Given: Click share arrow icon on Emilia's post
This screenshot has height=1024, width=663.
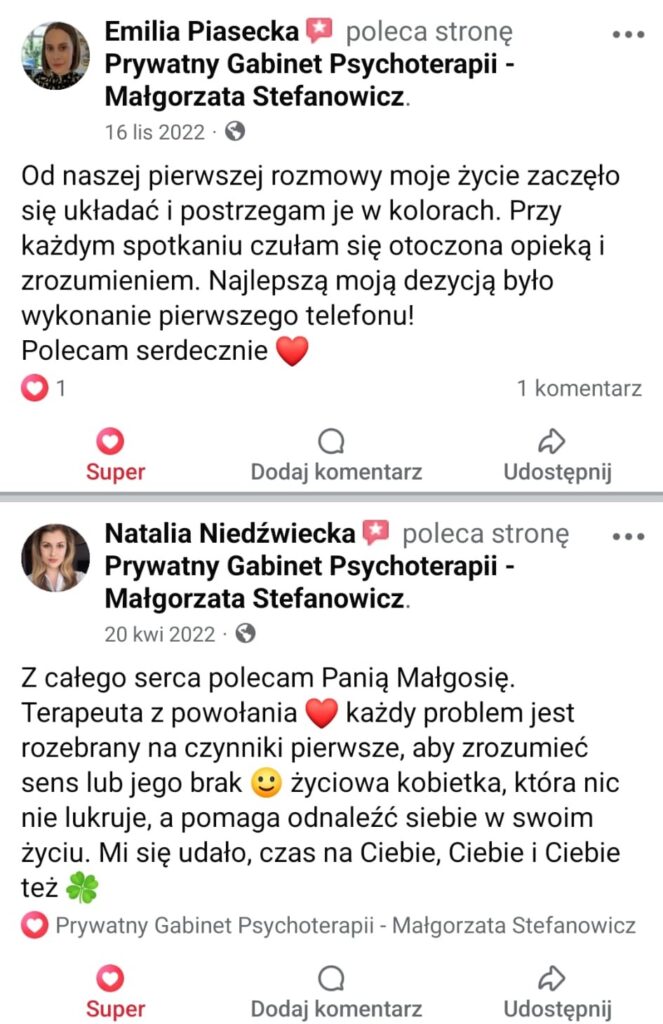Looking at the screenshot, I should coord(552,442).
